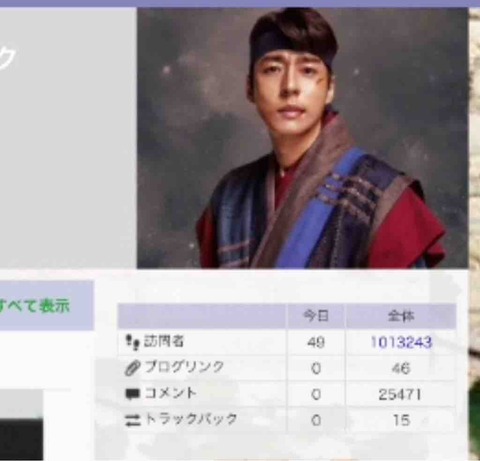Click the paperclip icon beside ブログリンク
The height and width of the screenshot is (461, 480).
(x=132, y=369)
